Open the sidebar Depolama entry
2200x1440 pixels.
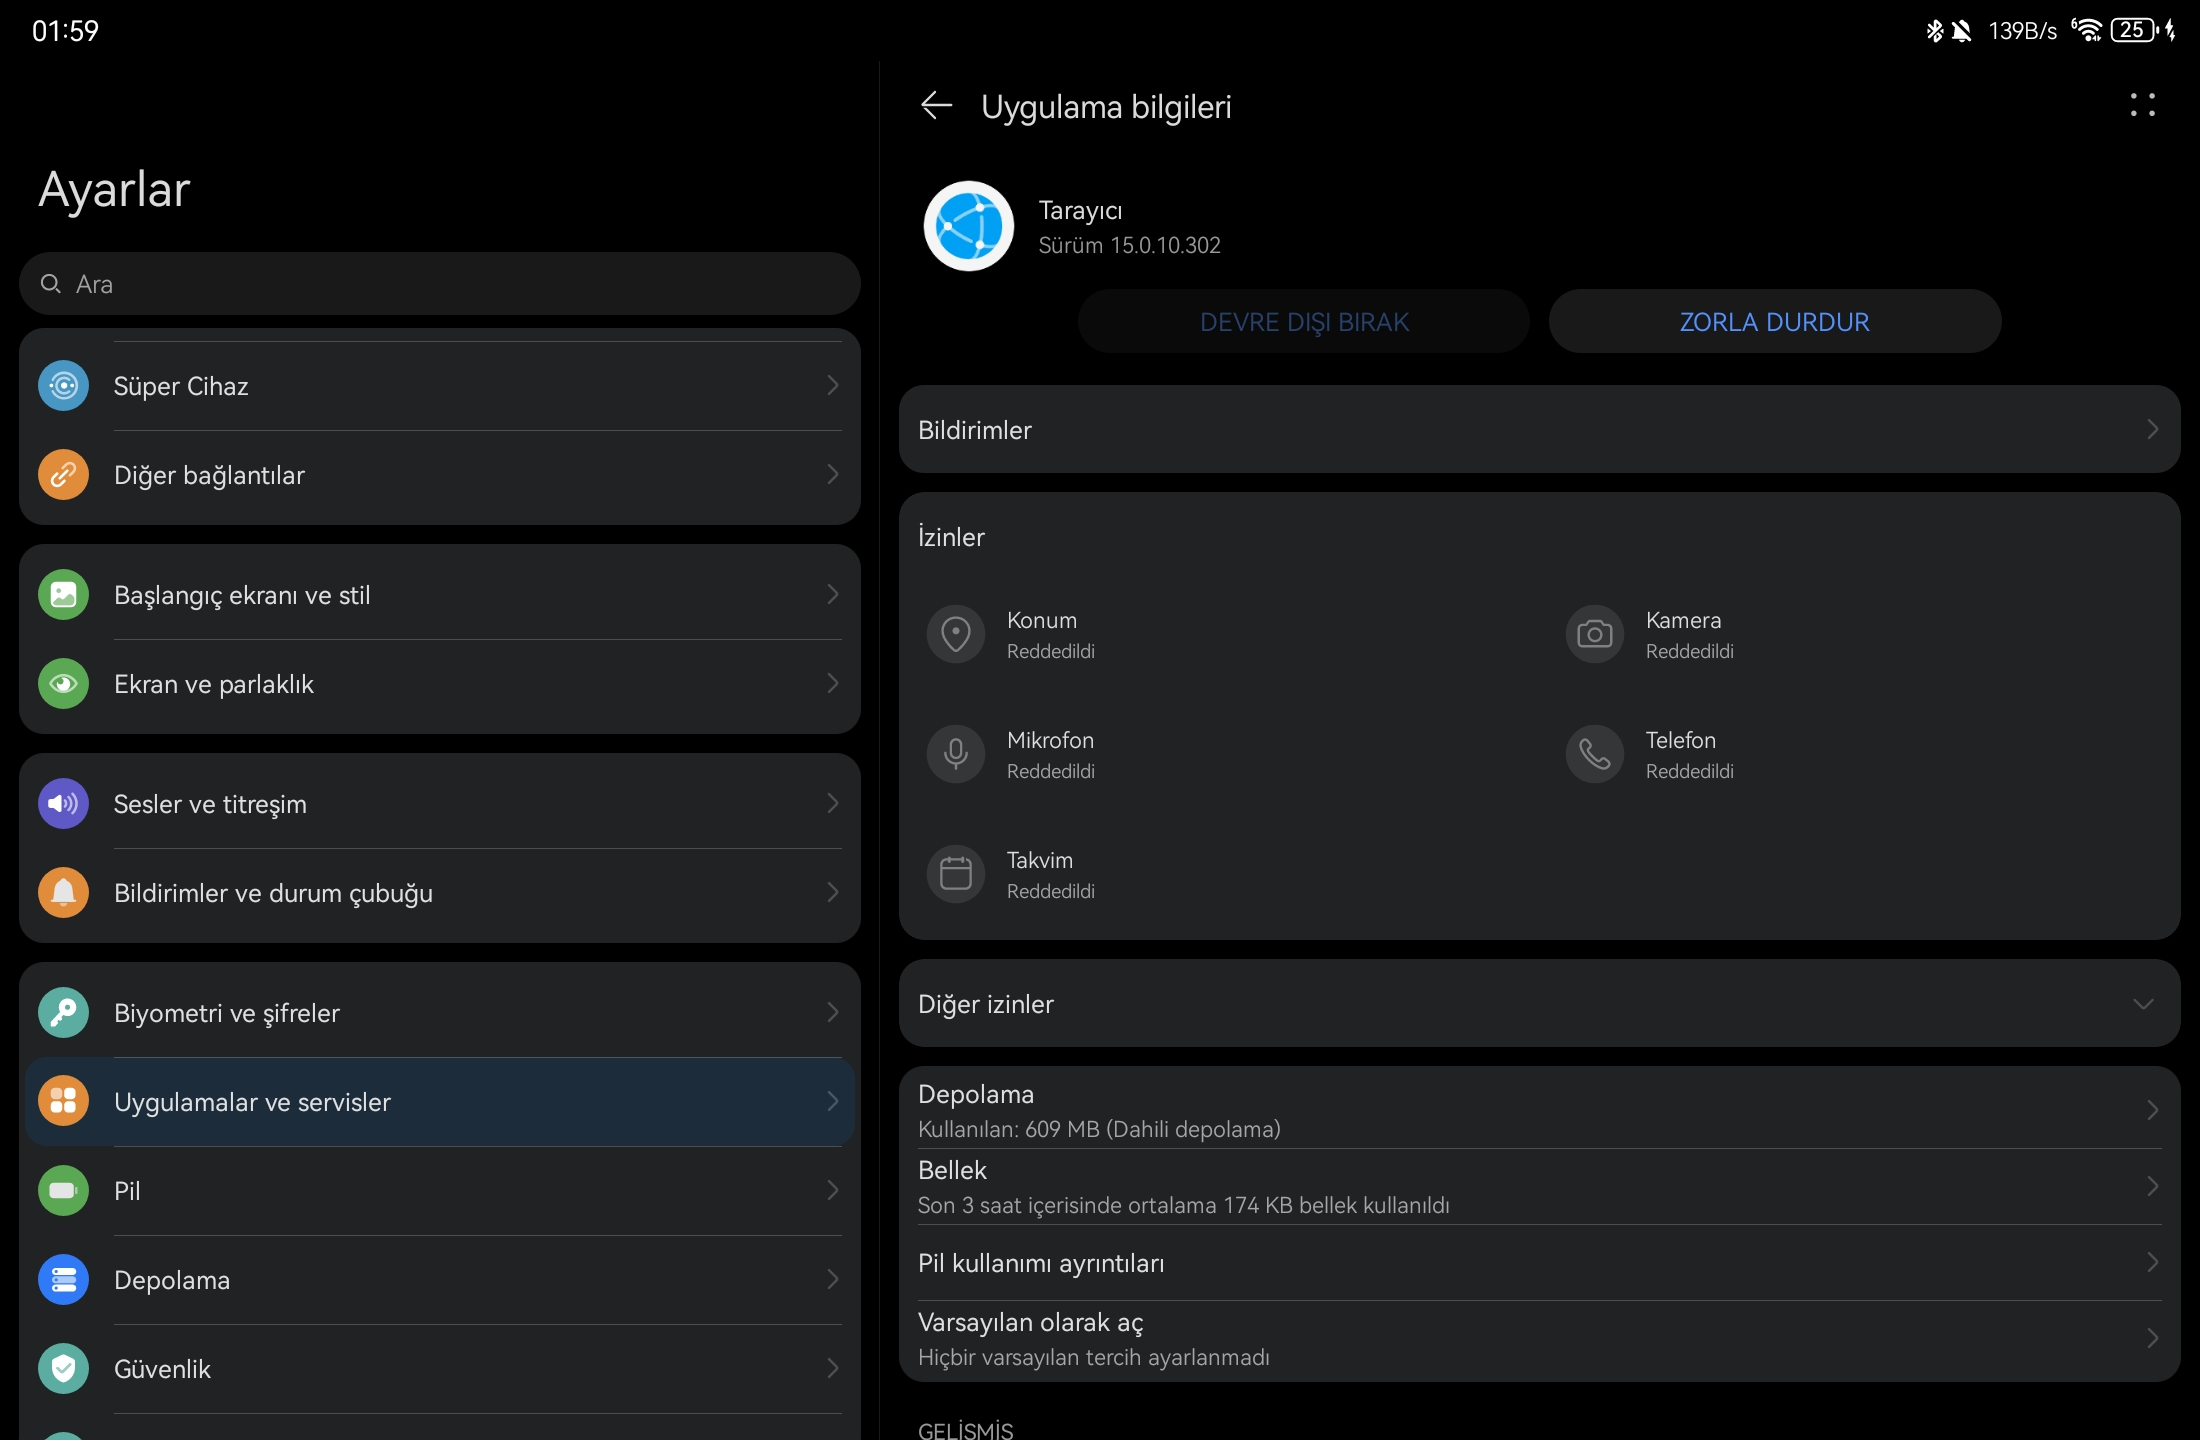(x=440, y=1280)
